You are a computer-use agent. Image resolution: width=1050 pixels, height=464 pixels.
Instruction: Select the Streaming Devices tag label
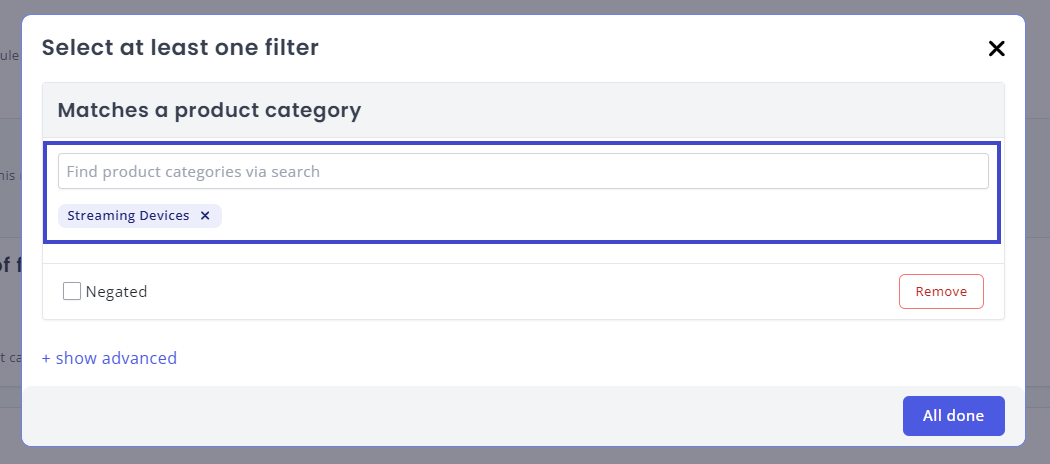(128, 216)
